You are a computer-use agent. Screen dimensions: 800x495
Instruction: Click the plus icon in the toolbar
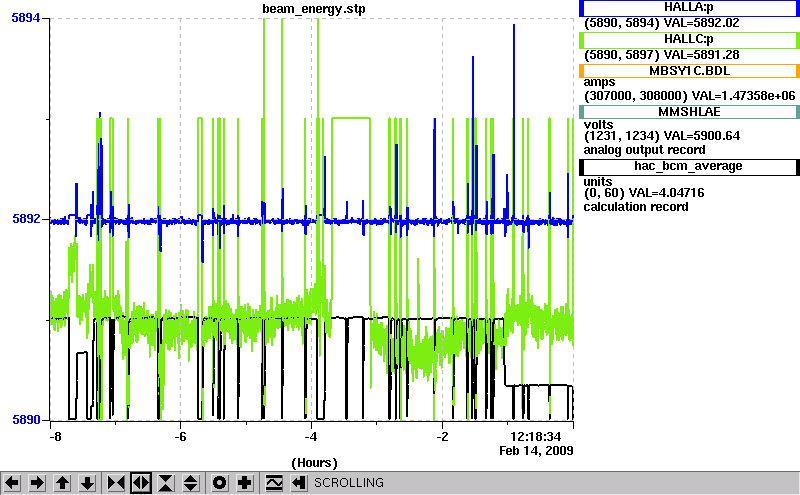245,483
